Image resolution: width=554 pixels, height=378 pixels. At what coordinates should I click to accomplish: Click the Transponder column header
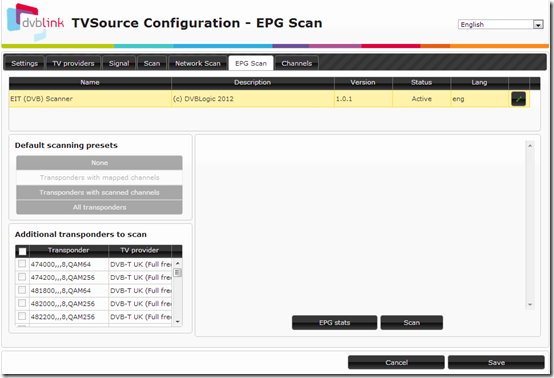69,250
